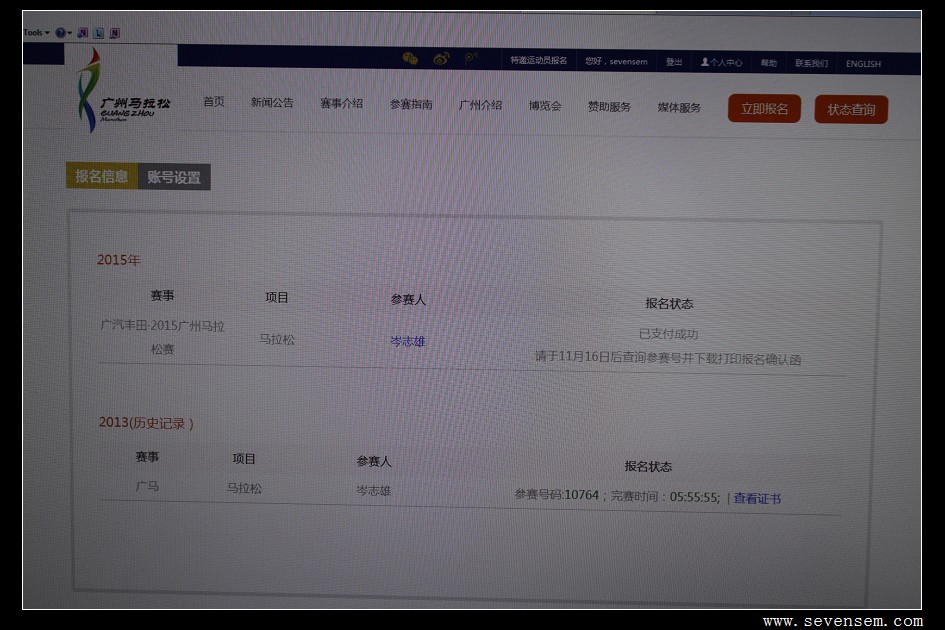Go to 首页 in navigation
945x630 pixels.
tap(213, 101)
